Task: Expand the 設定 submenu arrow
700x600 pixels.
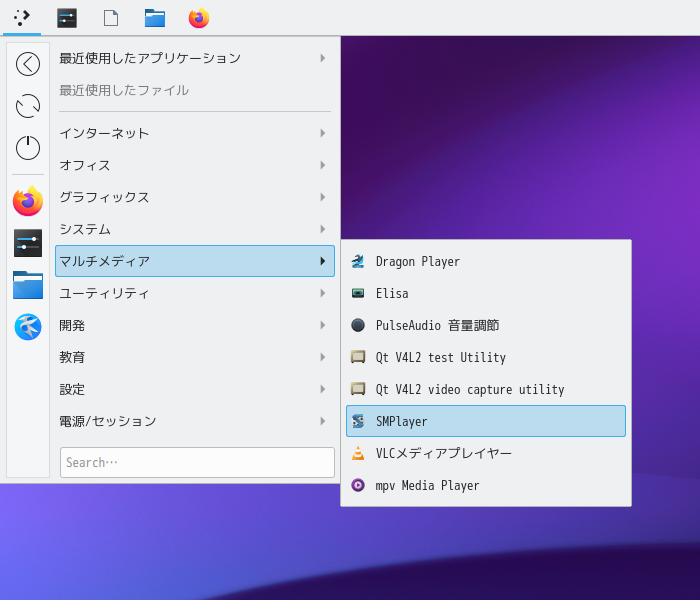Action: pyautogui.click(x=323, y=389)
